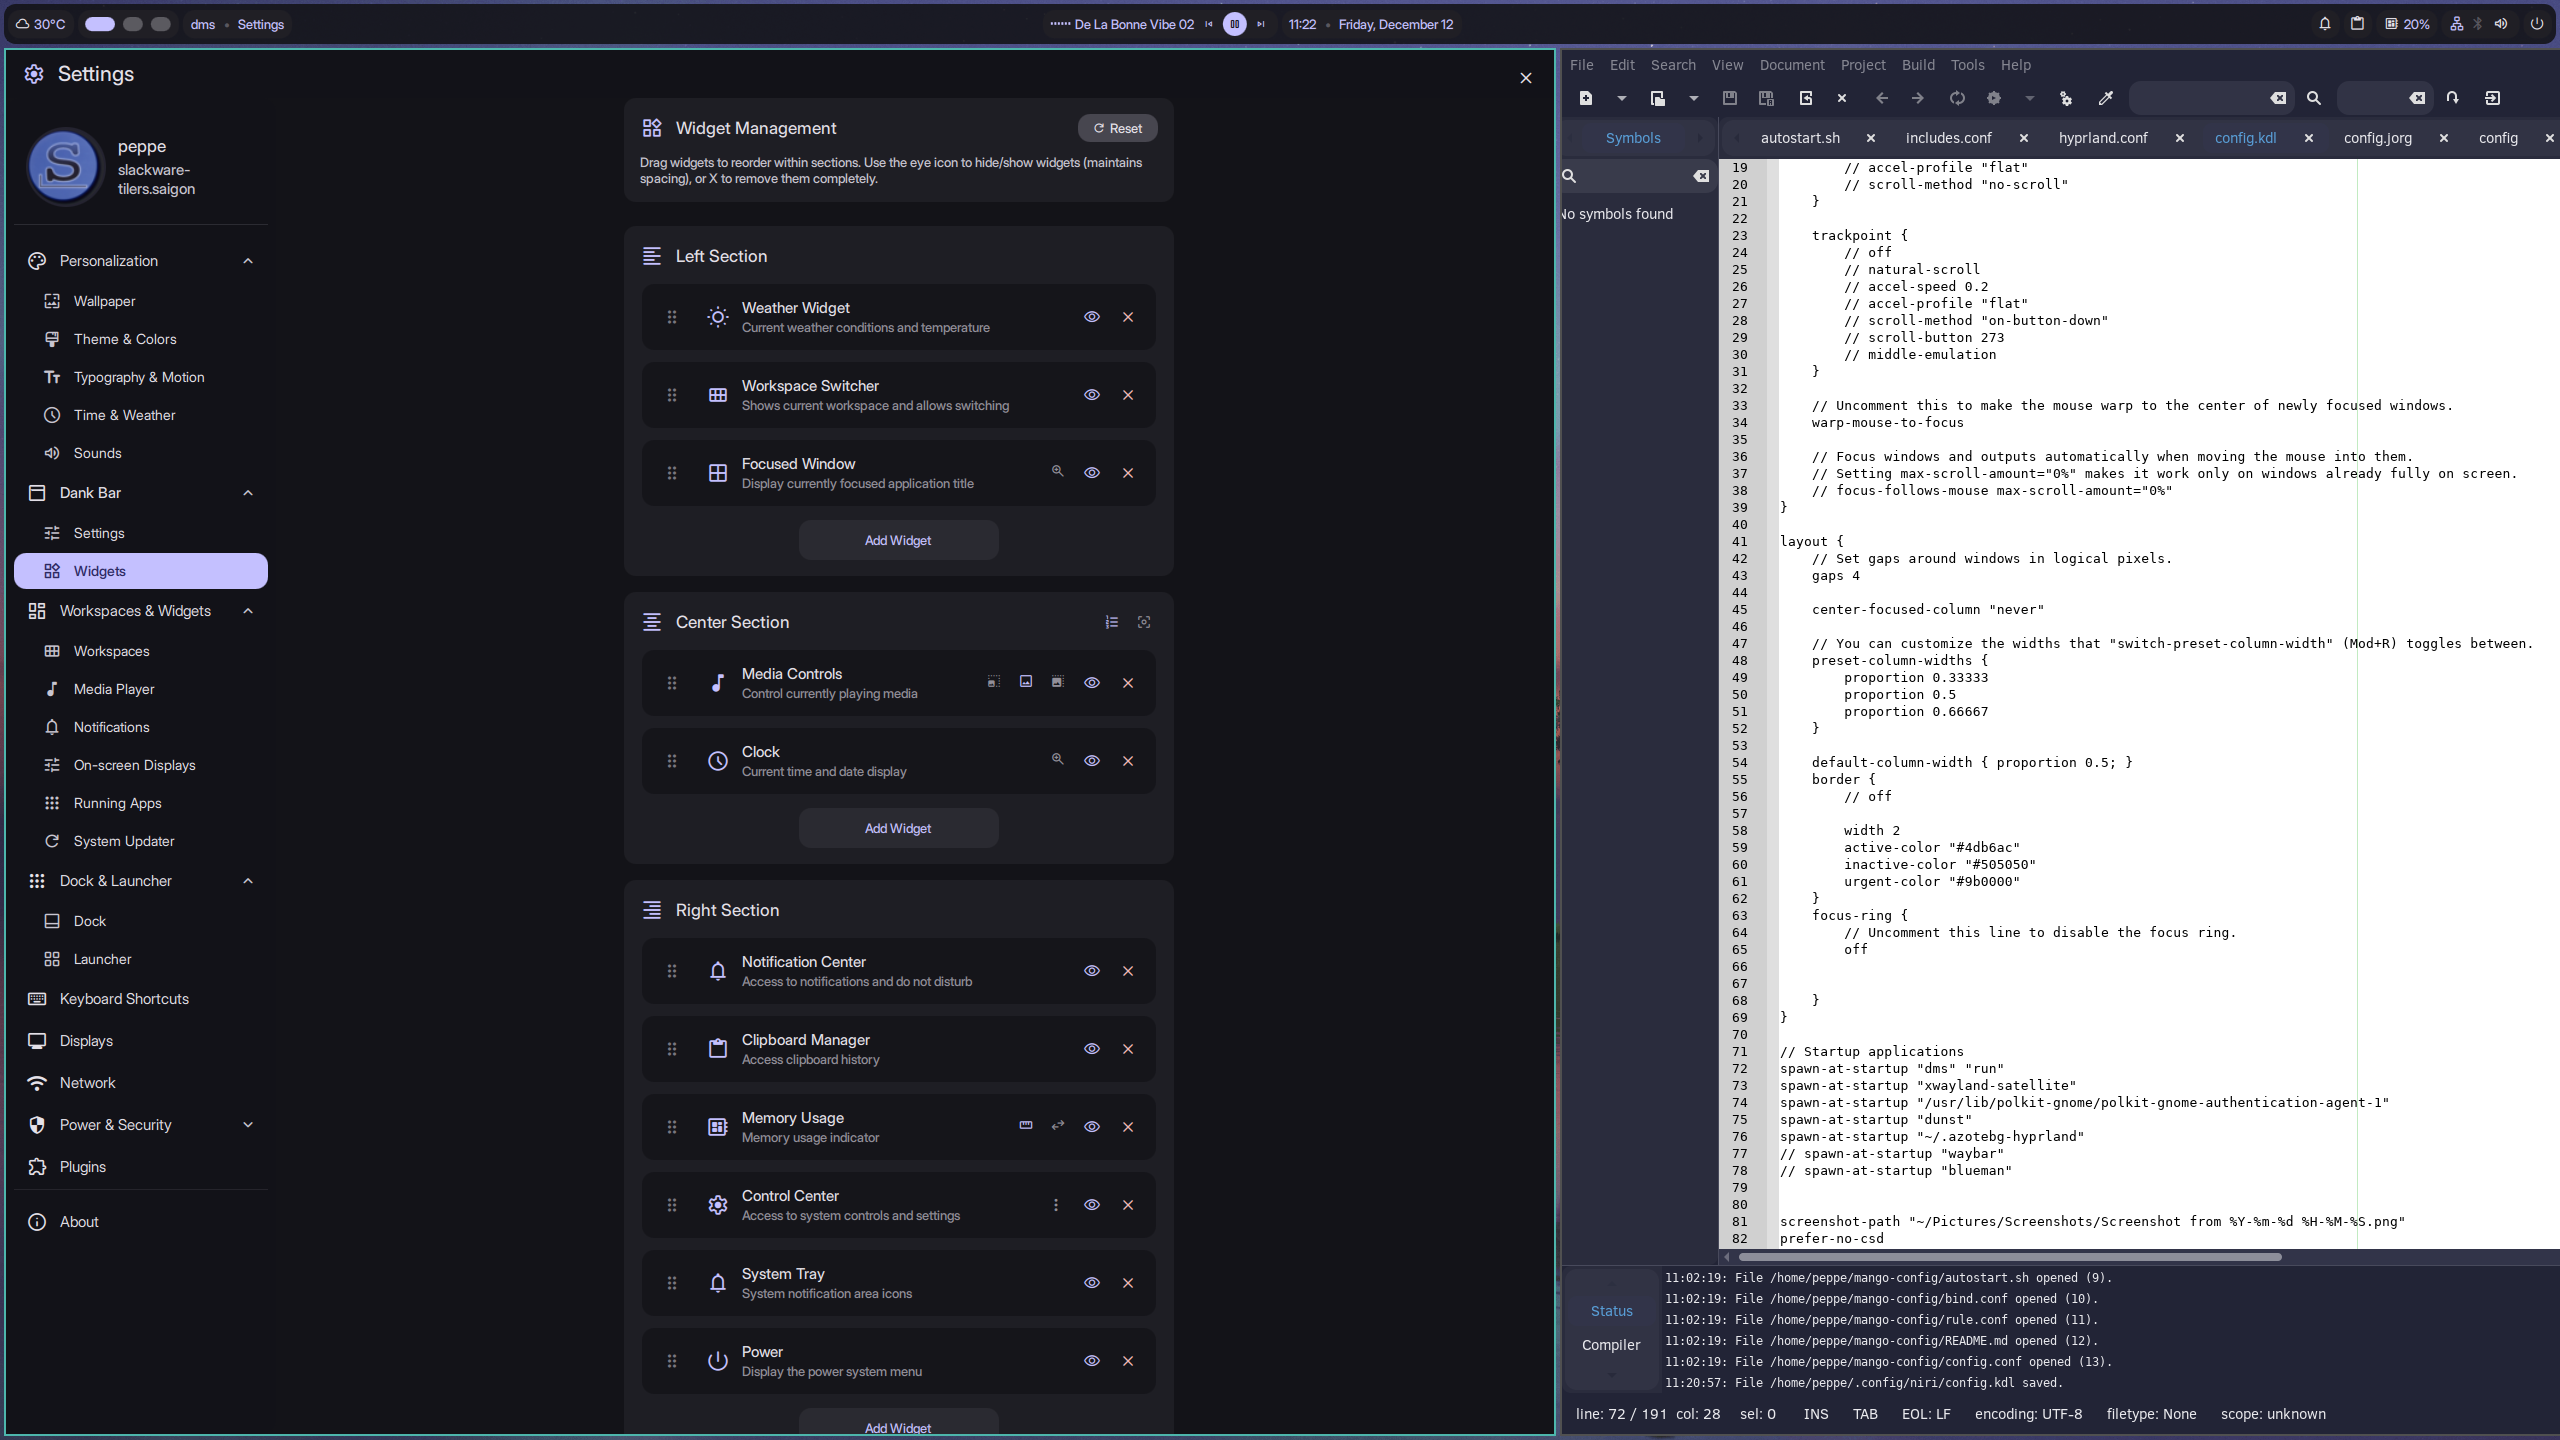The width and height of the screenshot is (2560, 1440).
Task: Hide the Weather Widget with the eye icon
Action: pos(1091,317)
